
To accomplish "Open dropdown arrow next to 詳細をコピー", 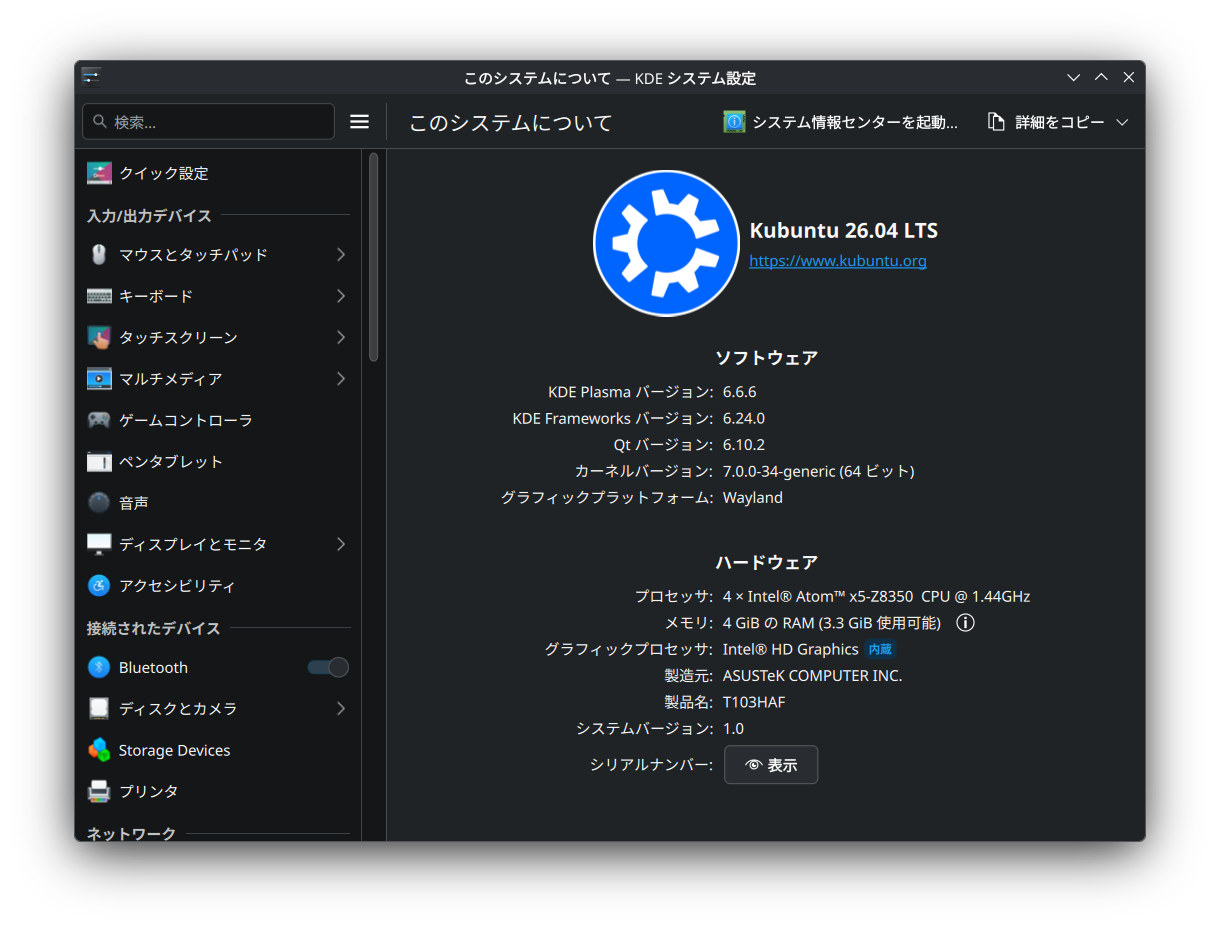I will (x=1122, y=122).
